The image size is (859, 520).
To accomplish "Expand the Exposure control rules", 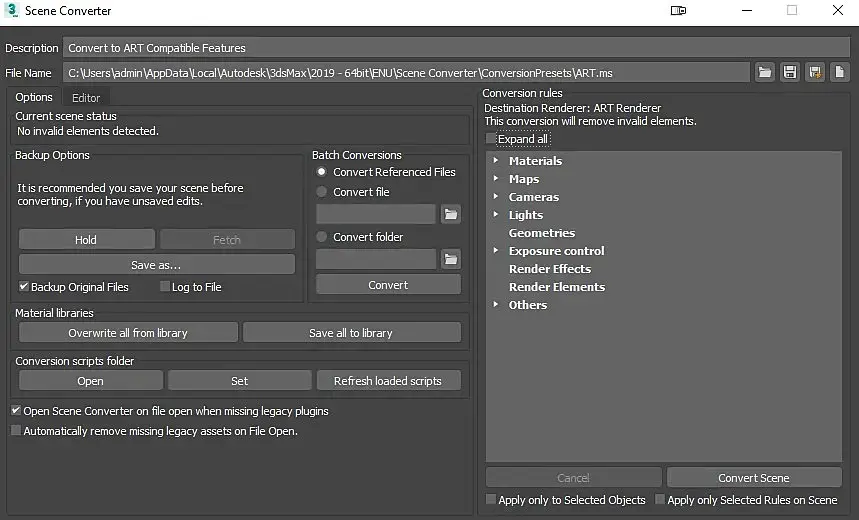I will pyautogui.click(x=496, y=251).
